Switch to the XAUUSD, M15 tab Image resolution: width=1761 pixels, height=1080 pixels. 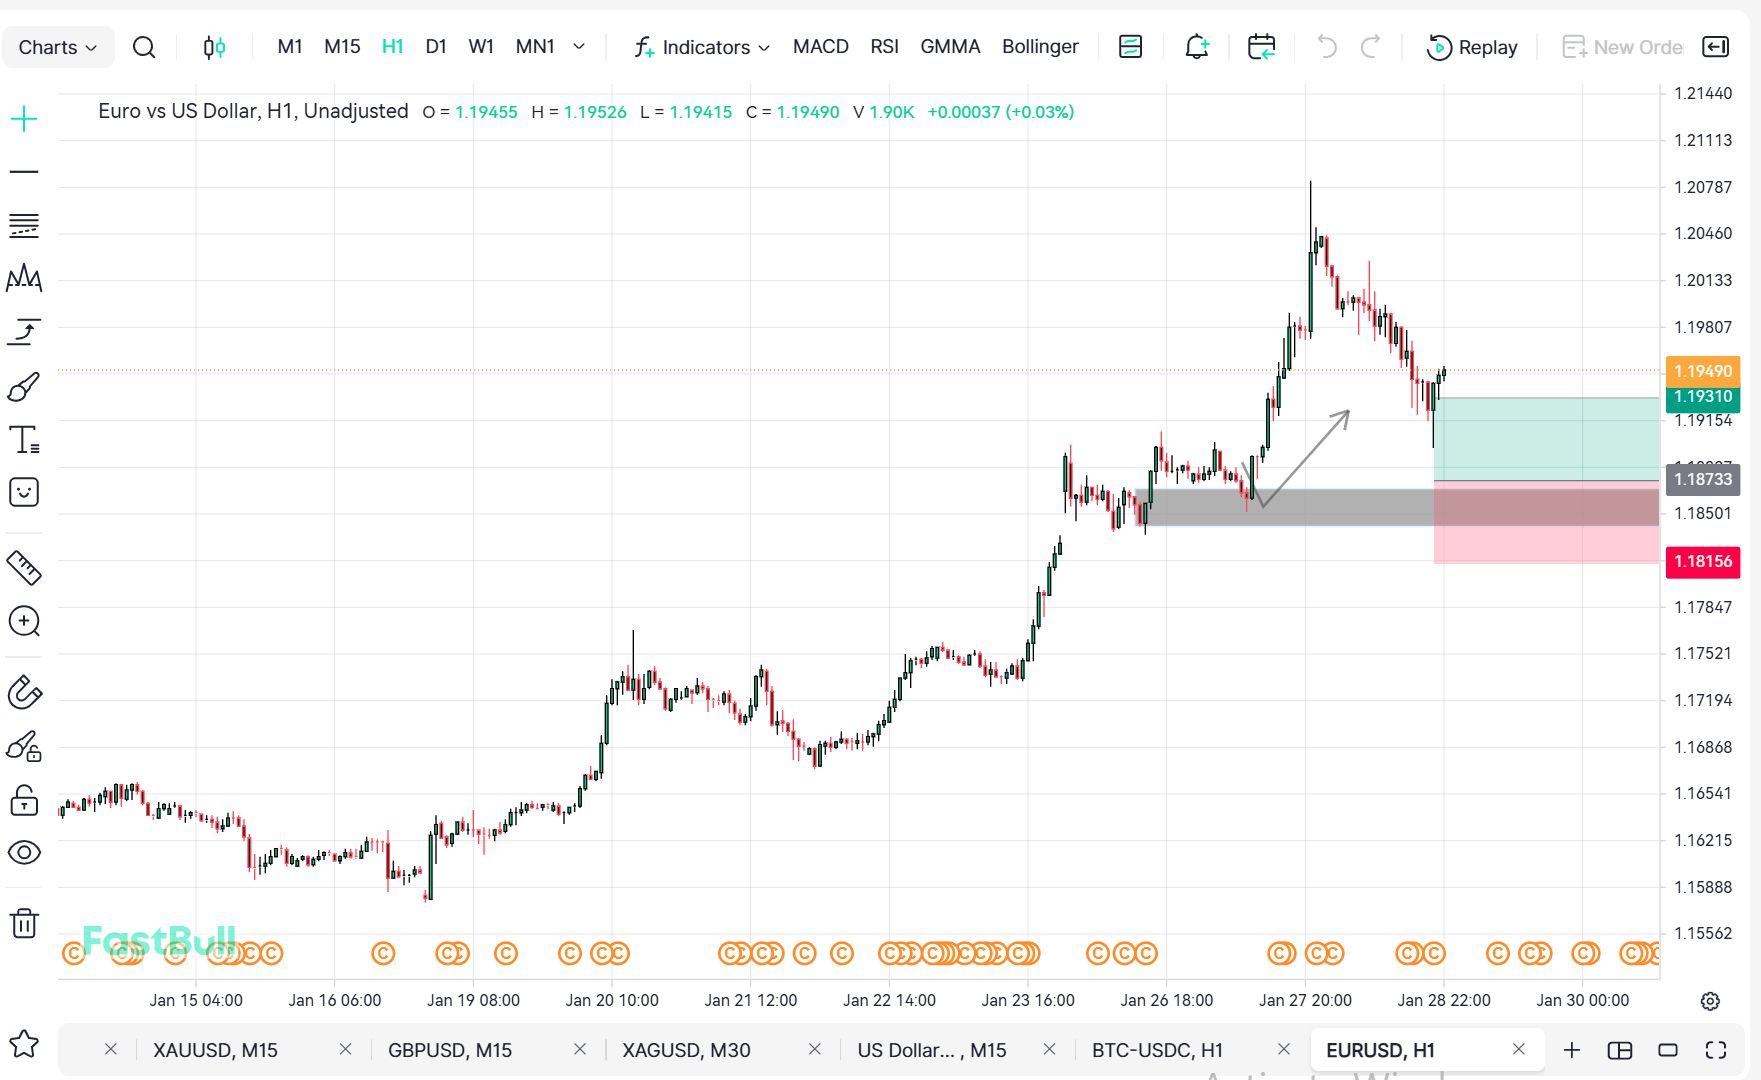215,1050
